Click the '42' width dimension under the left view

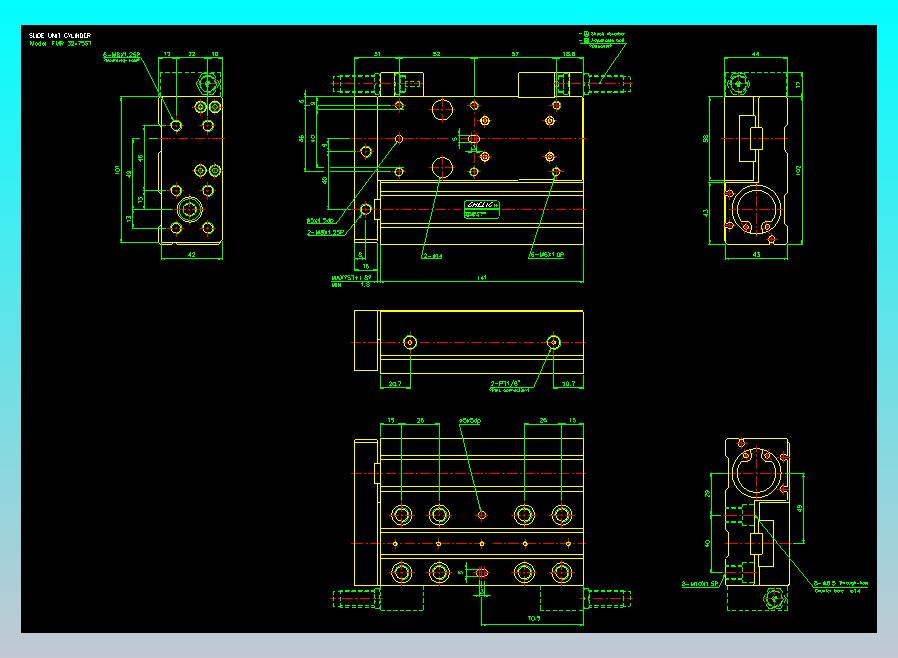tap(192, 255)
